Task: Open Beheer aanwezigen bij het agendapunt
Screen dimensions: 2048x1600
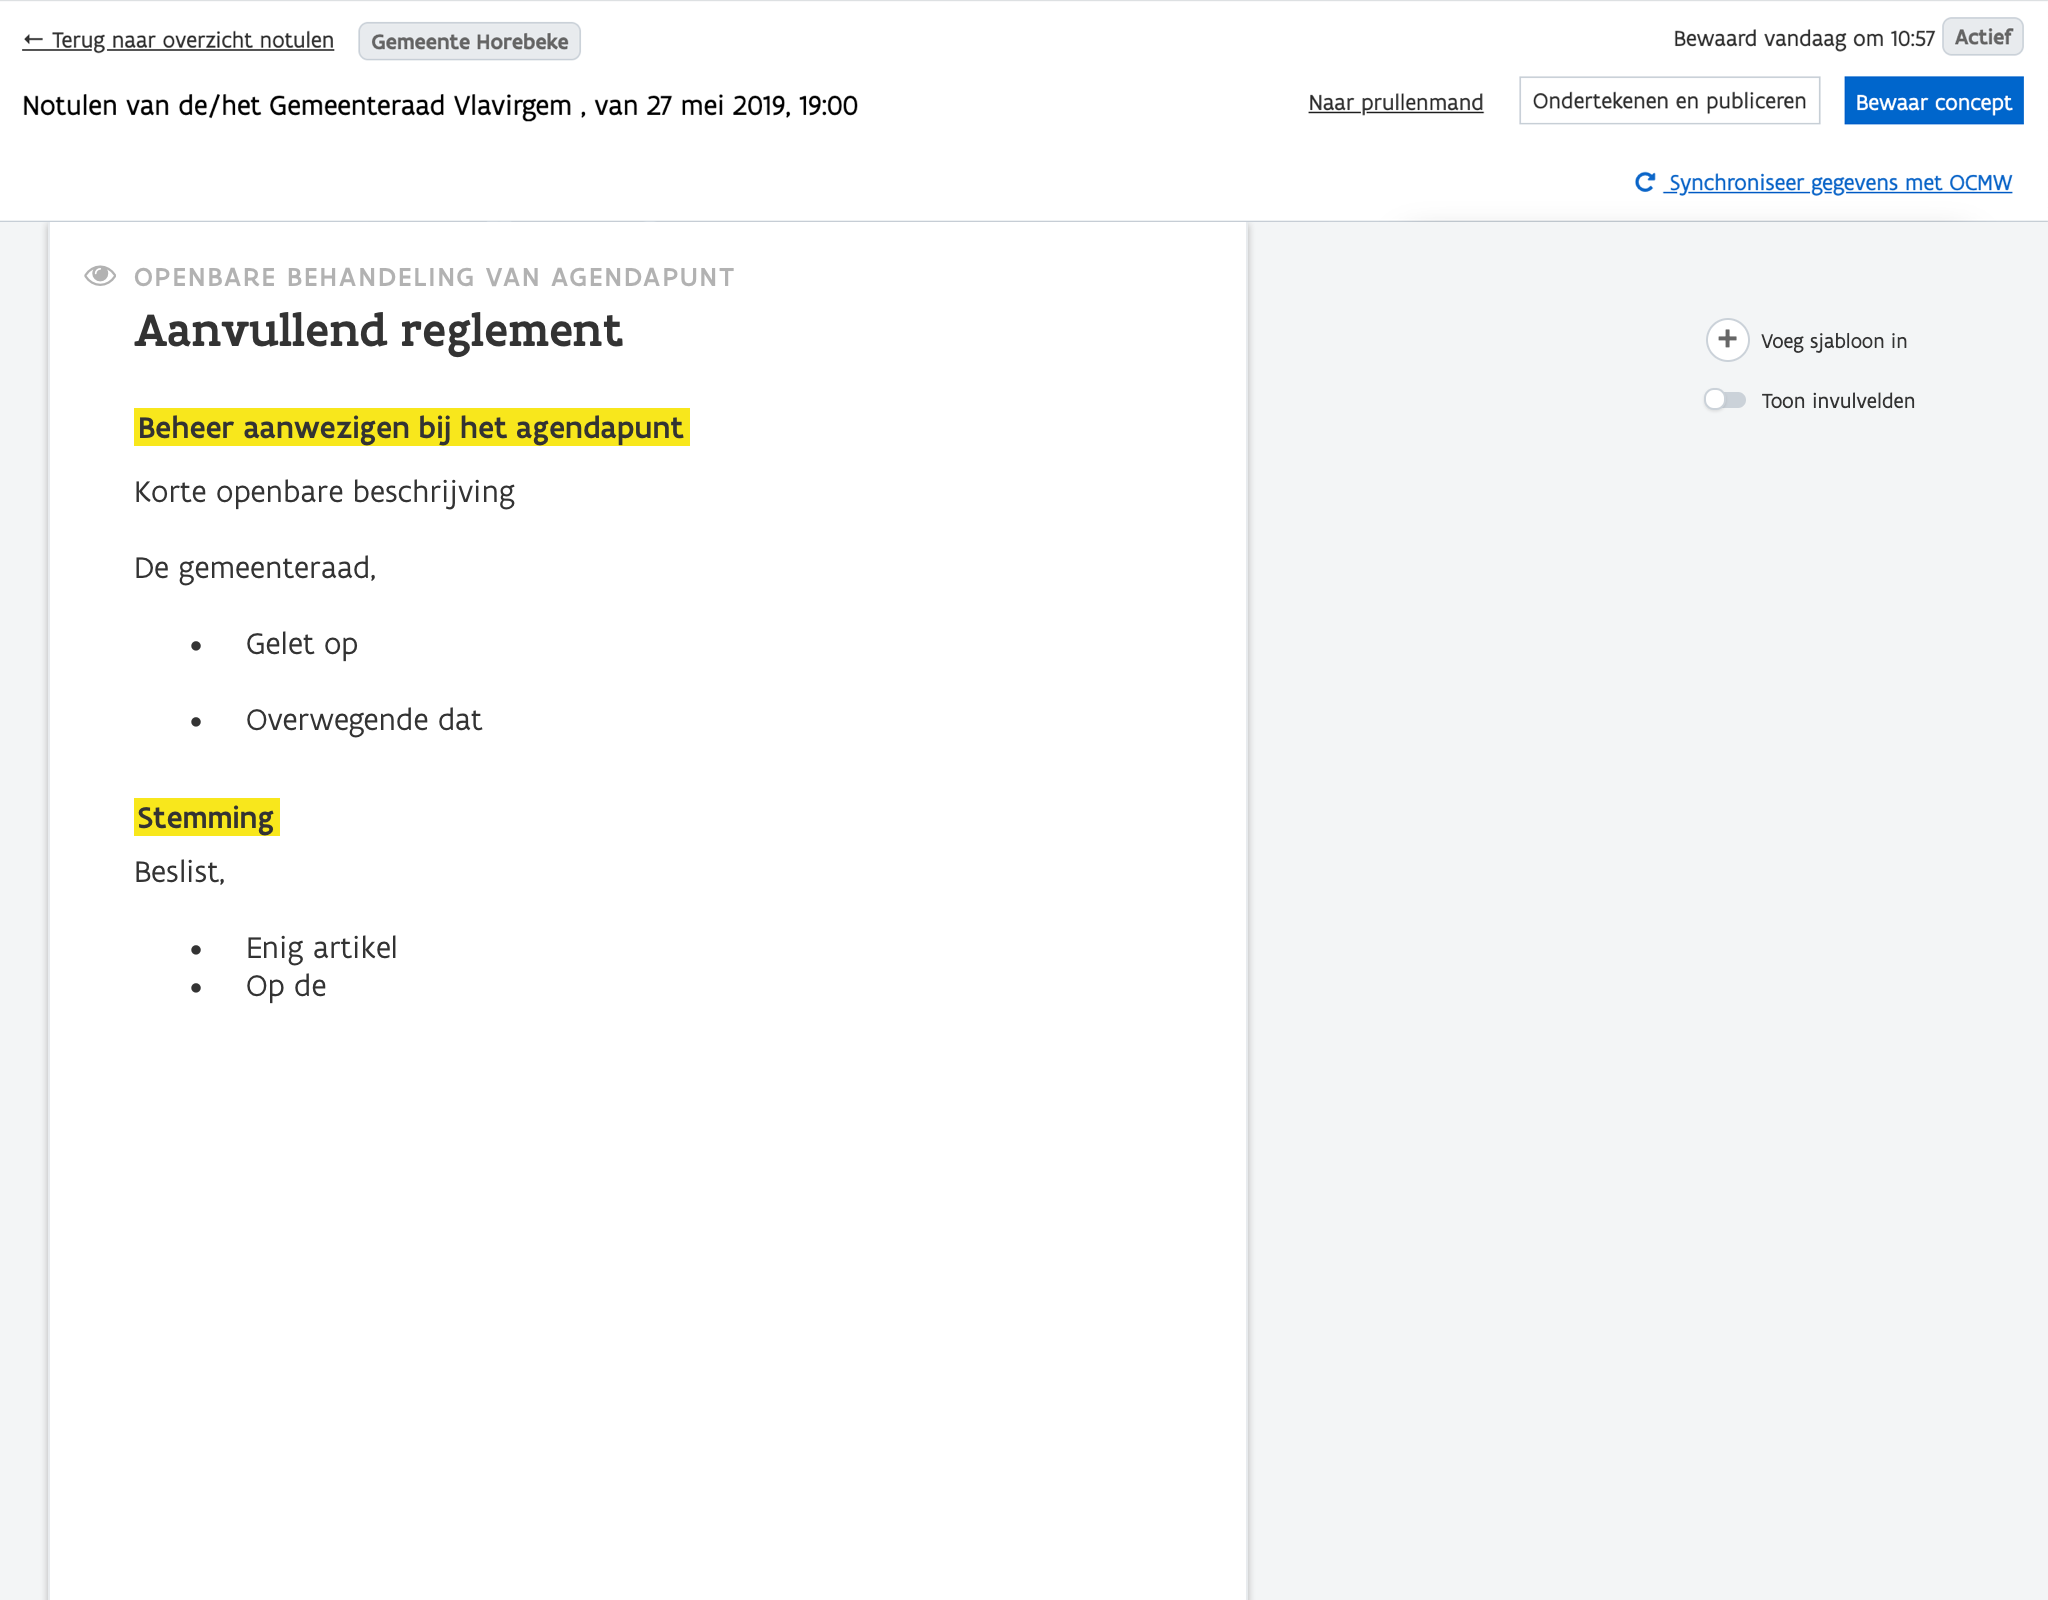Action: click(x=411, y=428)
